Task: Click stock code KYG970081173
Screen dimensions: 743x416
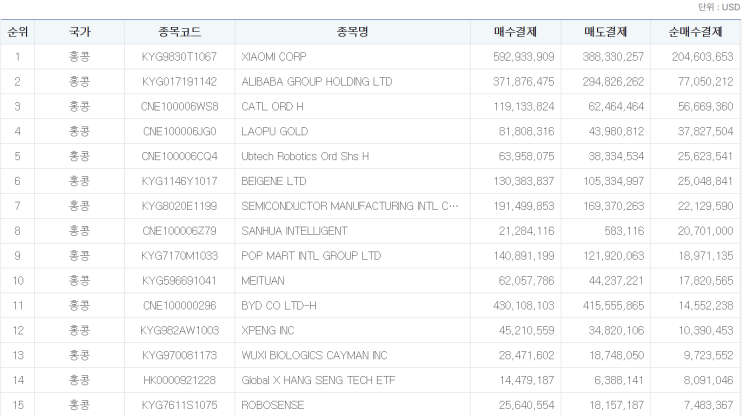Action: [x=179, y=355]
